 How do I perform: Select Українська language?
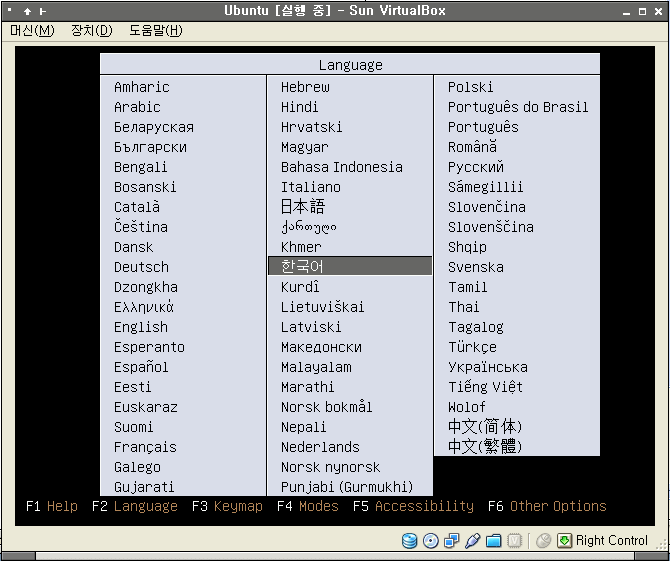pos(488,367)
